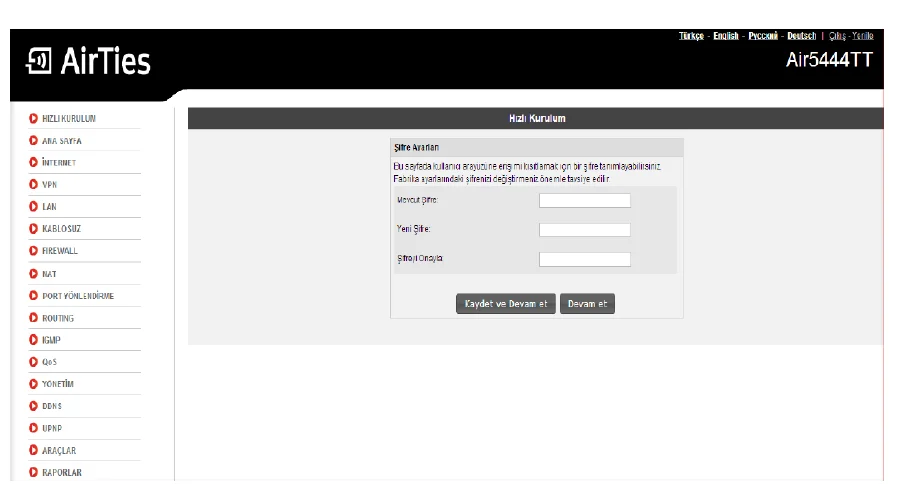Viewport: 915px width, 484px height.
Task: Click the red arrow icon beside ROUTING
Action: tap(33, 318)
